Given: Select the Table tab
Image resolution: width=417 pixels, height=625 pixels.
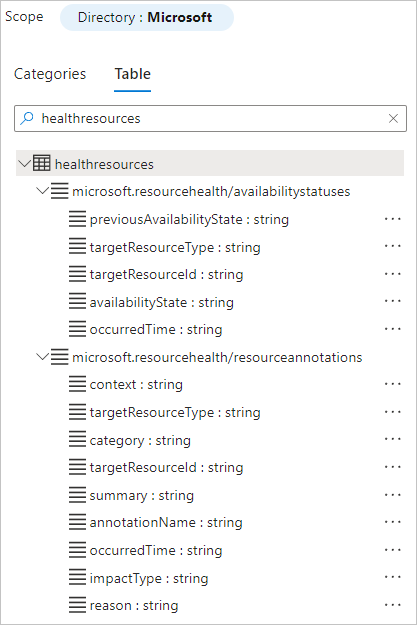Looking at the screenshot, I should (x=132, y=74).
